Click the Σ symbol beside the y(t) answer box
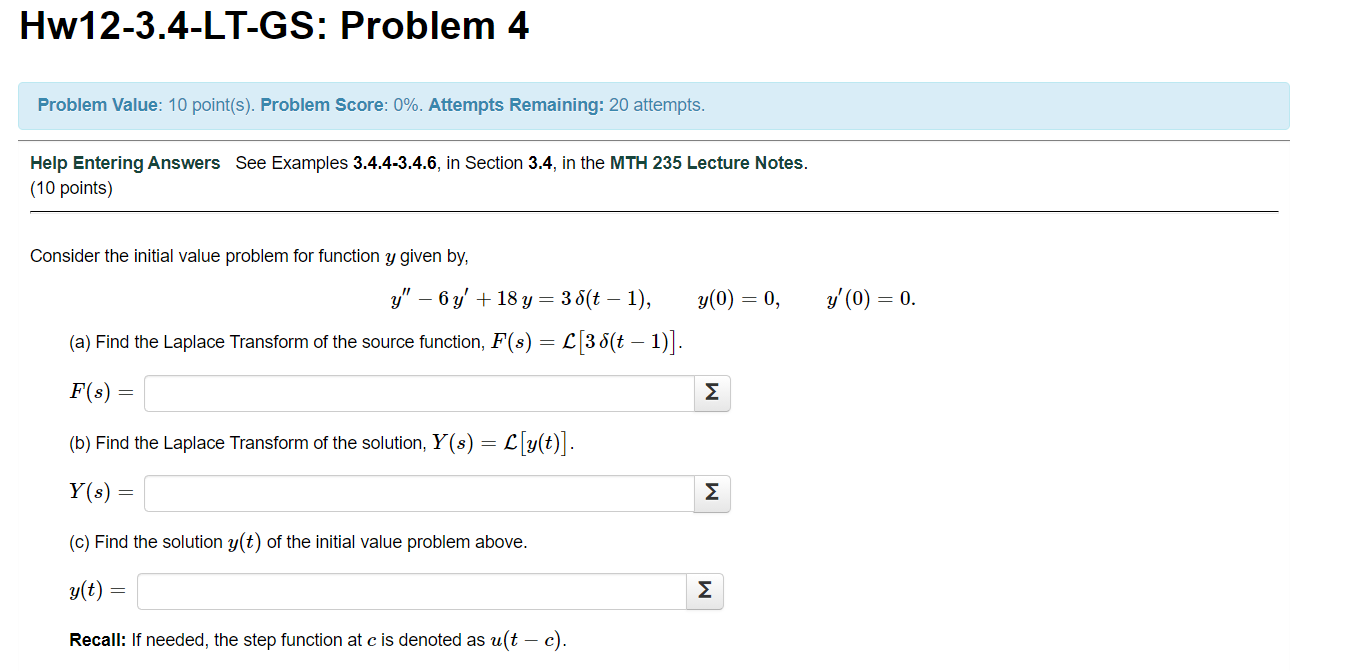 pos(704,591)
